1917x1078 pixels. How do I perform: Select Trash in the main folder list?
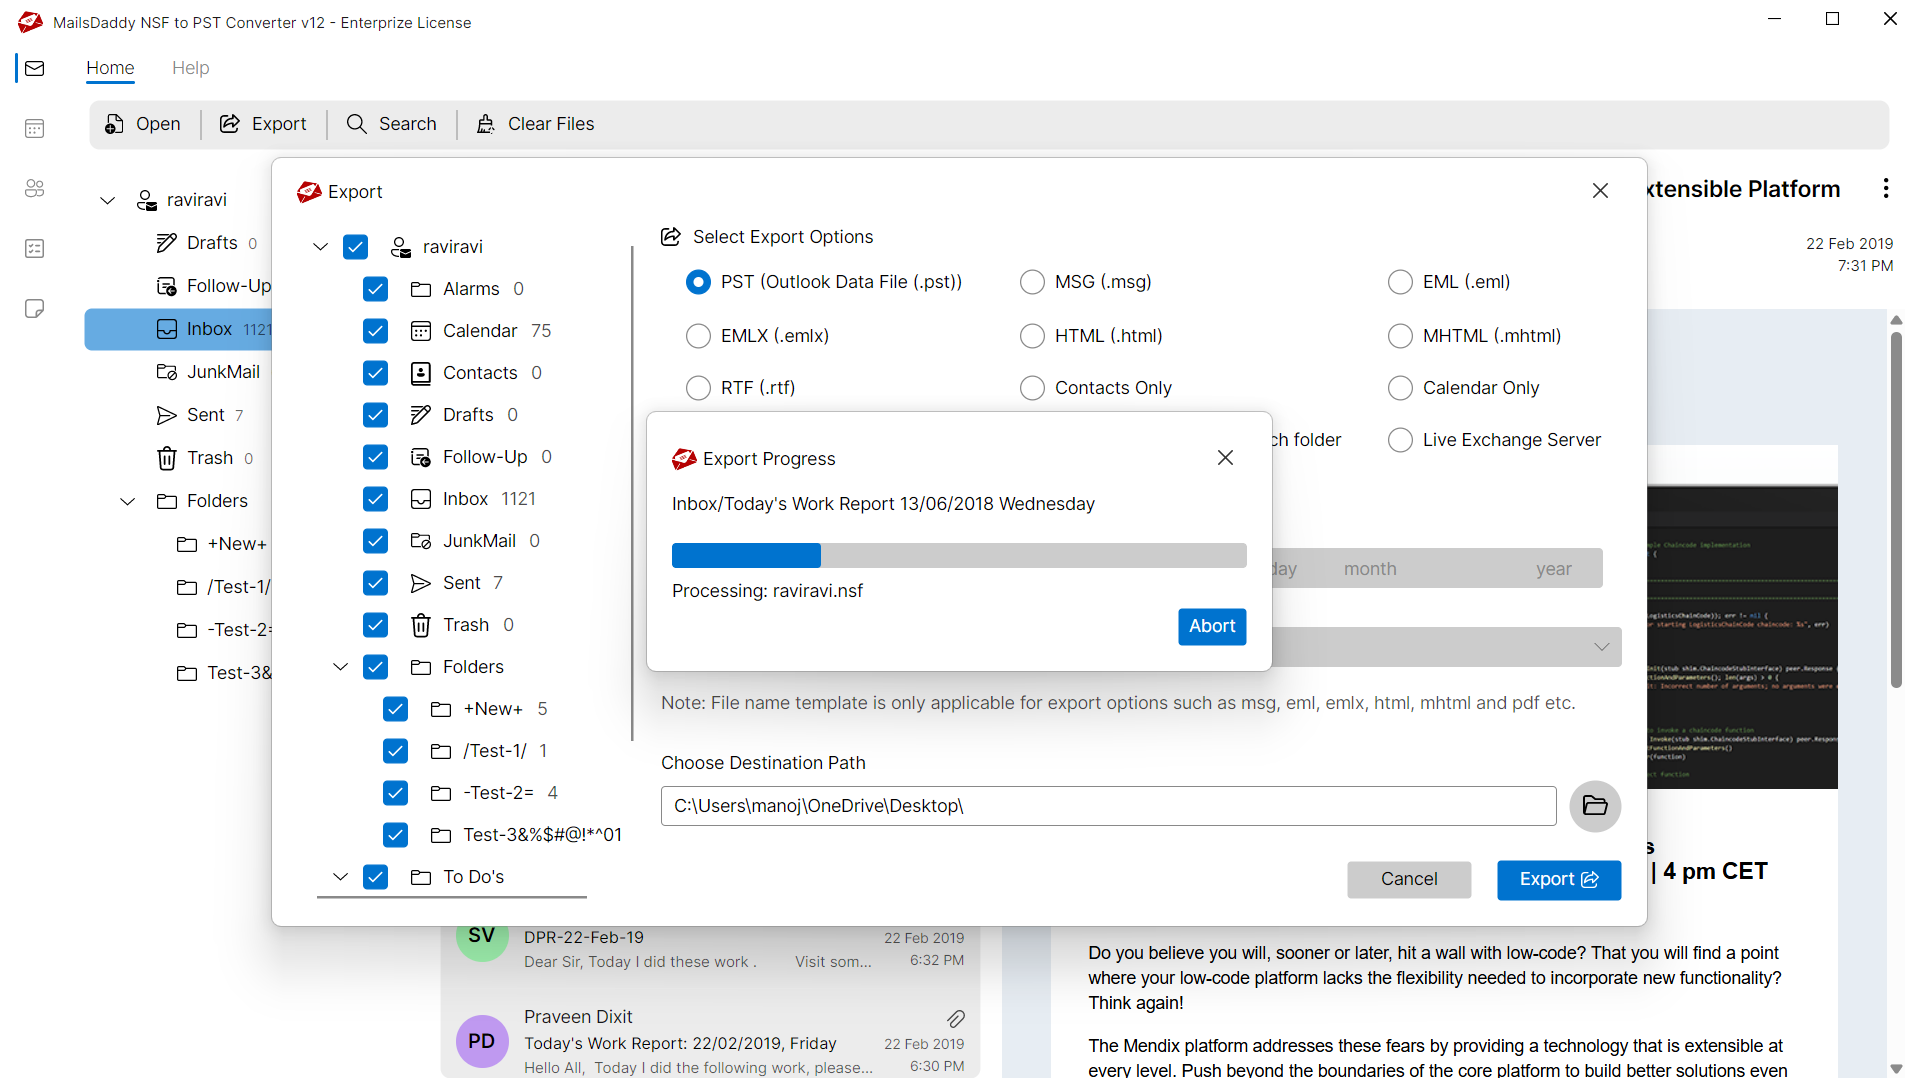click(x=205, y=458)
